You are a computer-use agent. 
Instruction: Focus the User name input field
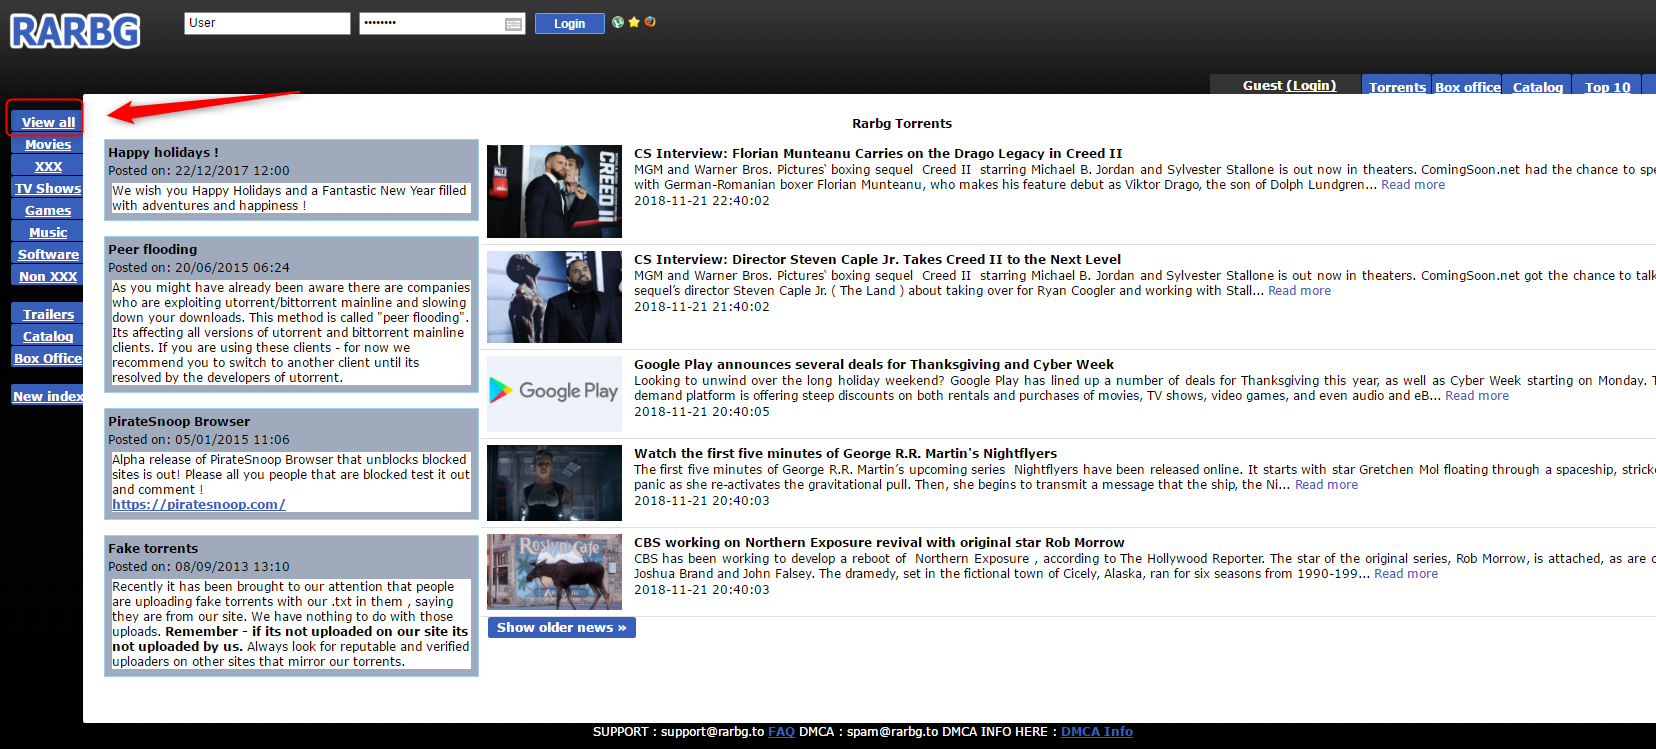[x=267, y=23]
